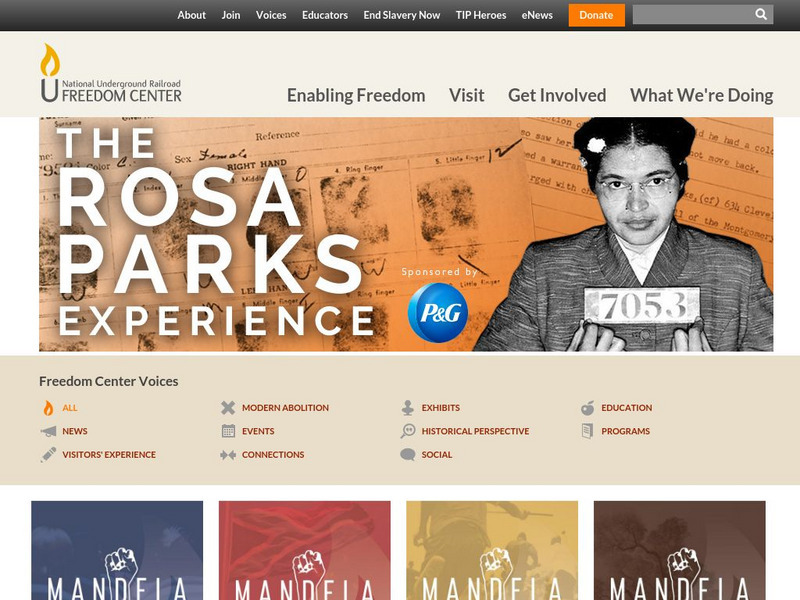The width and height of the screenshot is (800, 600).
Task: Click the Modern Abolition cross icon
Action: [228, 408]
